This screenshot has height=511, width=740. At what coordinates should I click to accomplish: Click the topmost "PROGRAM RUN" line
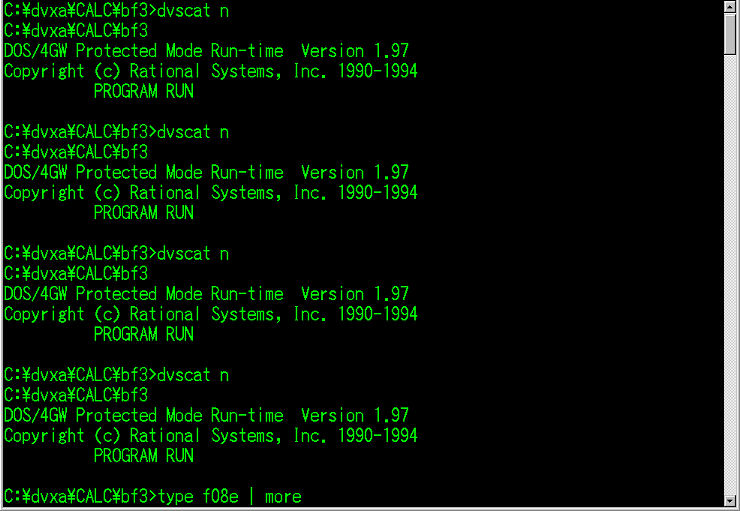pyautogui.click(x=143, y=92)
